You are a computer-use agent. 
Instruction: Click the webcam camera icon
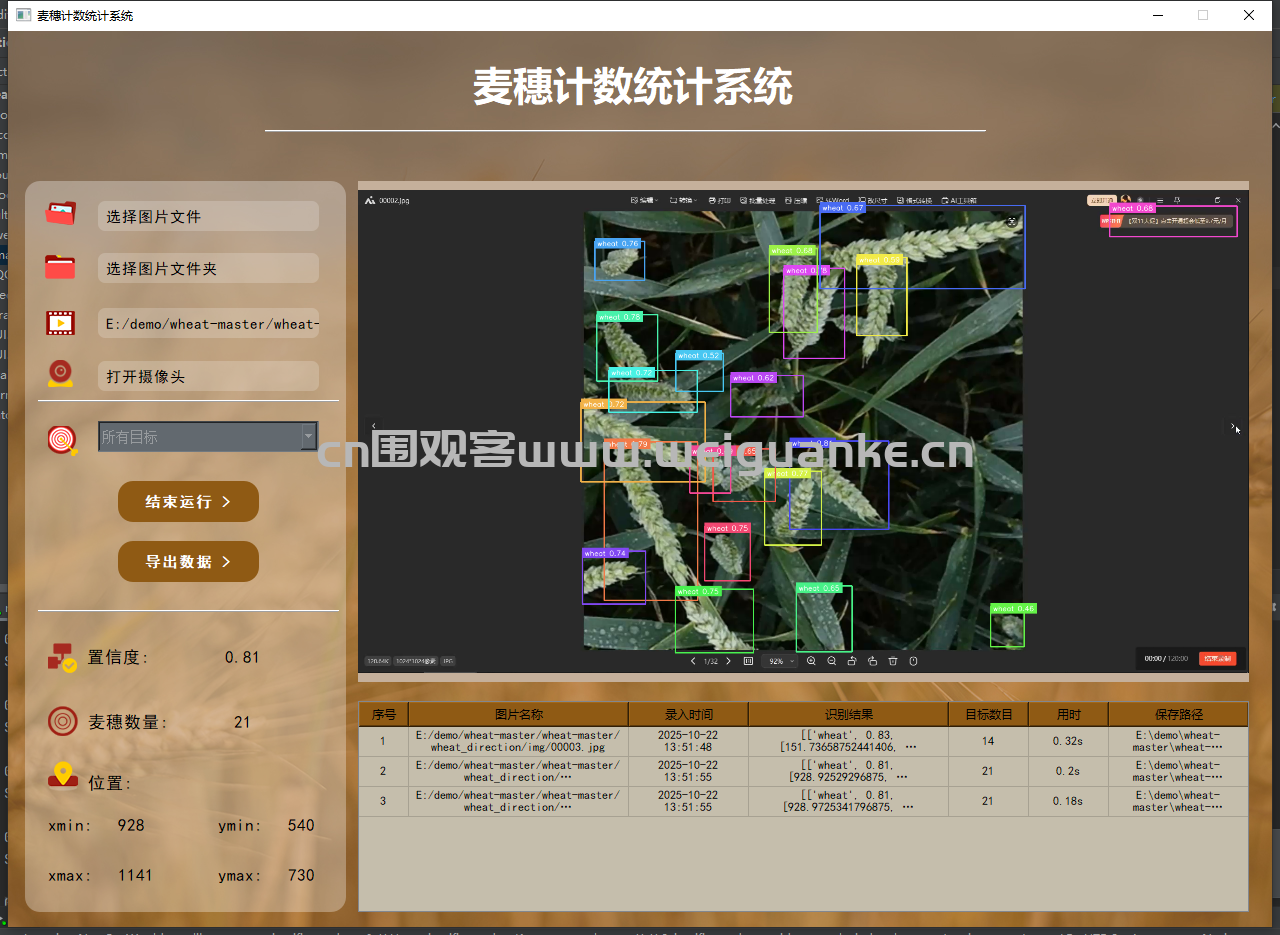click(60, 374)
